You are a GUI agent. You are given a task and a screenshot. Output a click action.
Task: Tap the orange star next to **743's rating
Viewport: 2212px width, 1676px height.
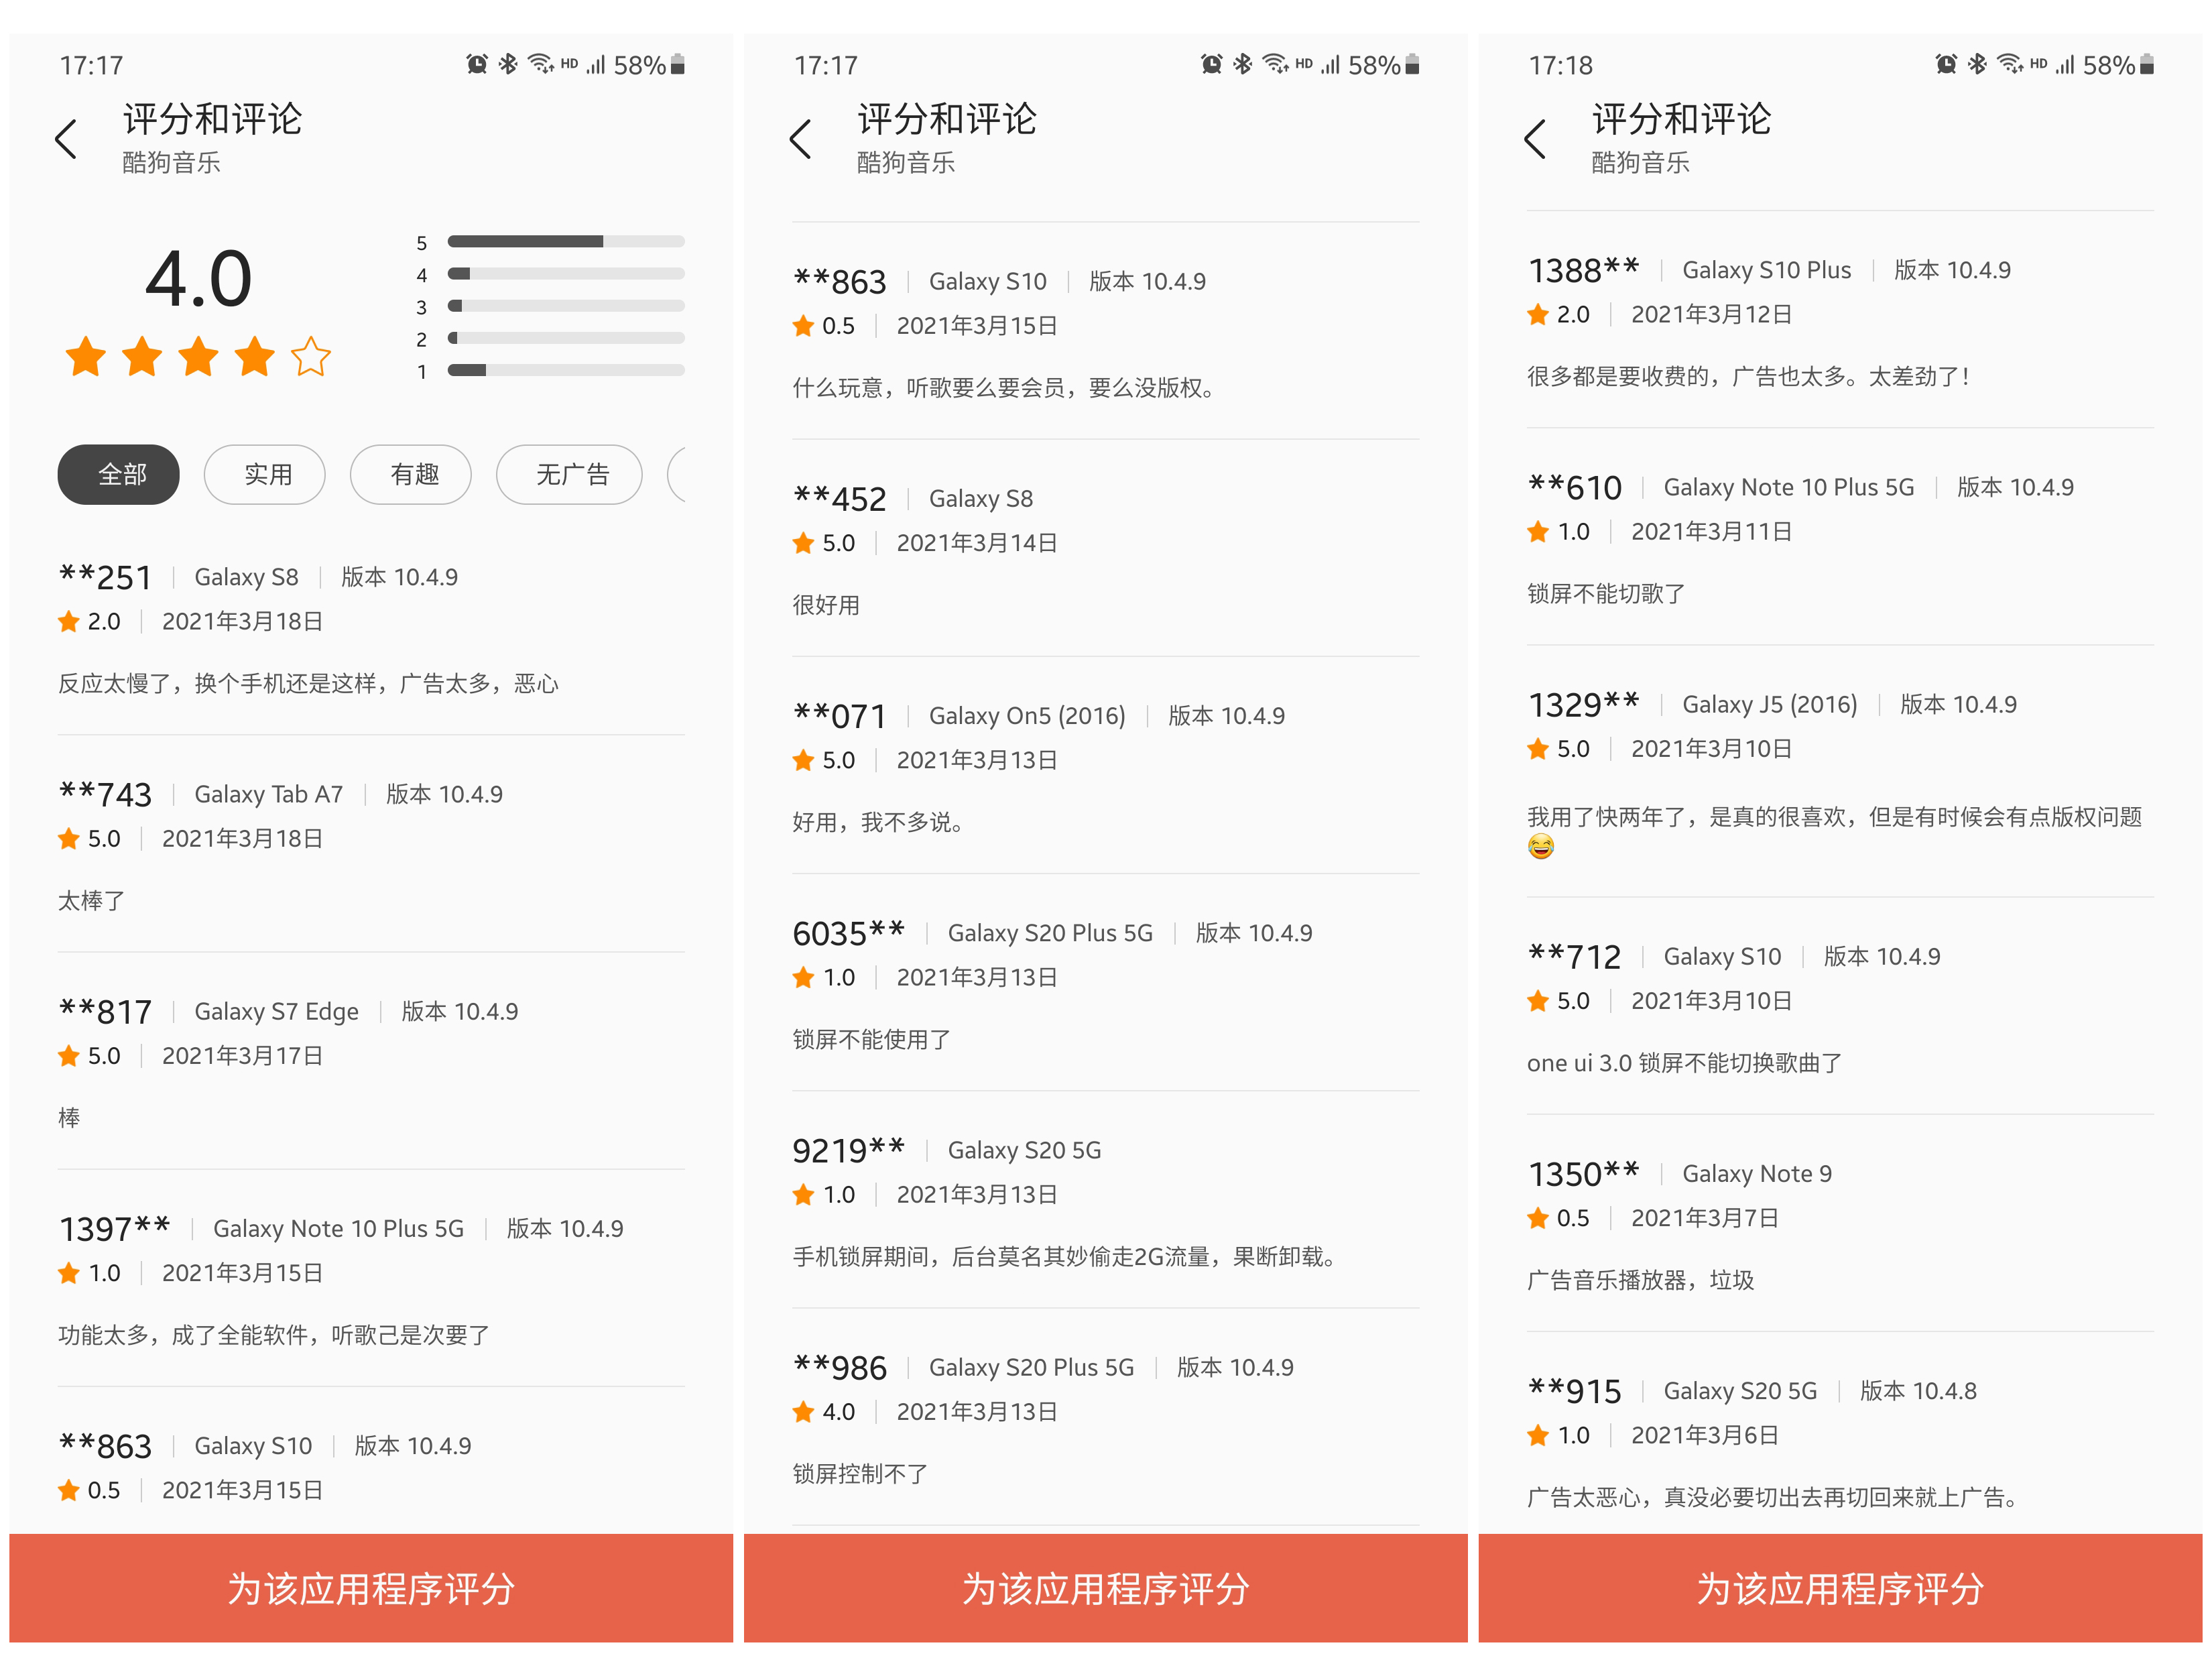pos(68,838)
